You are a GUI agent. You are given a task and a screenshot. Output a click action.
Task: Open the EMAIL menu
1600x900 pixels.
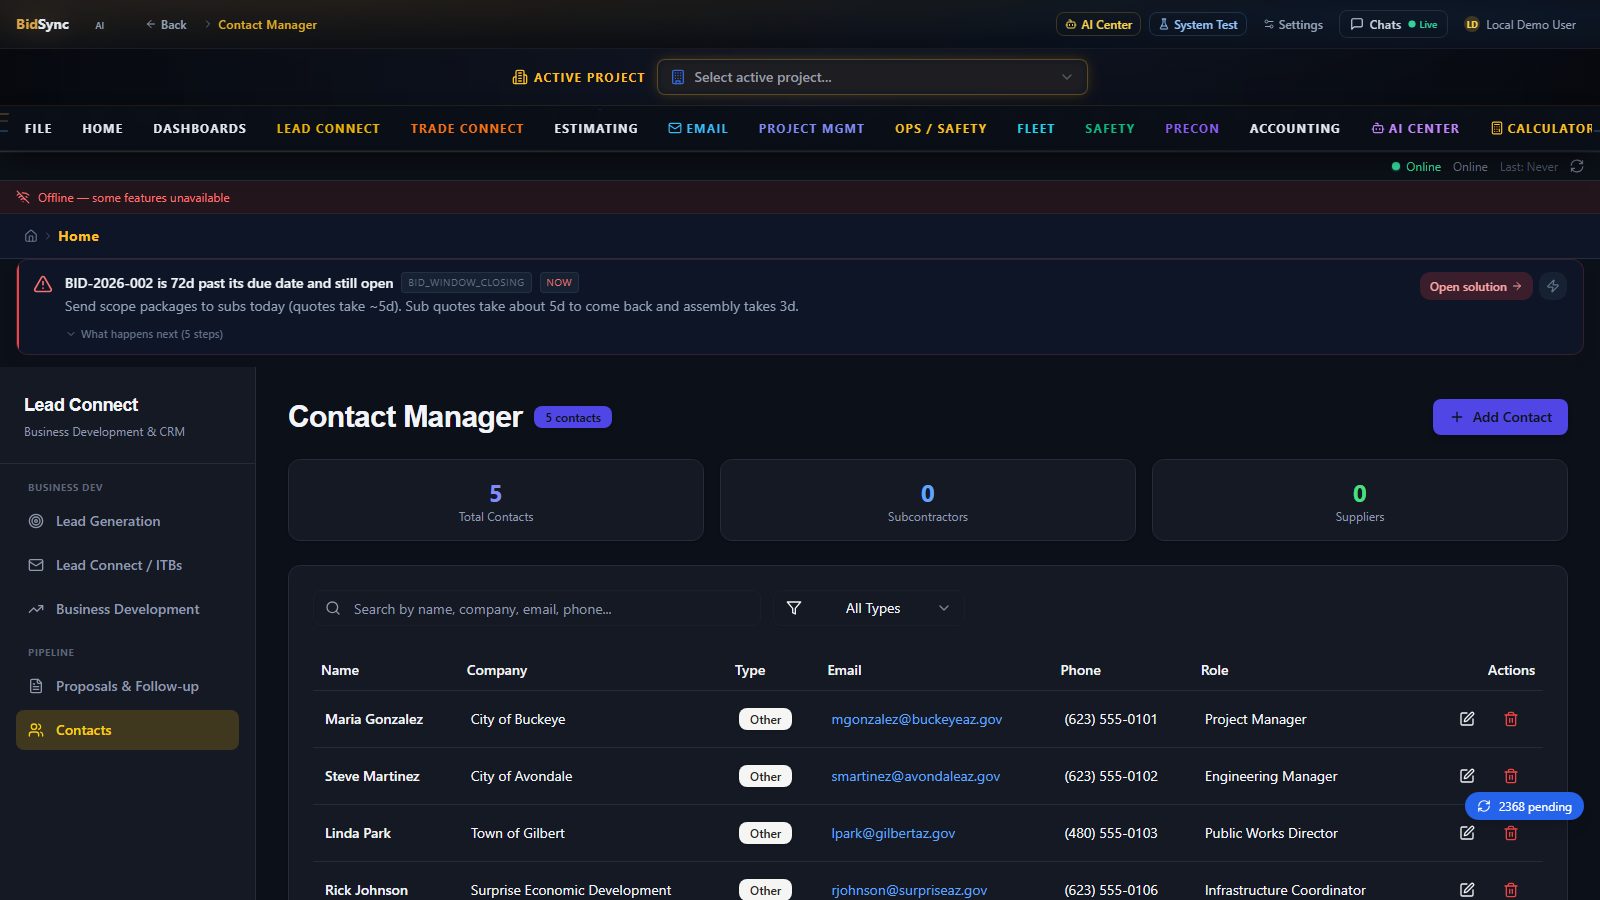pos(698,128)
